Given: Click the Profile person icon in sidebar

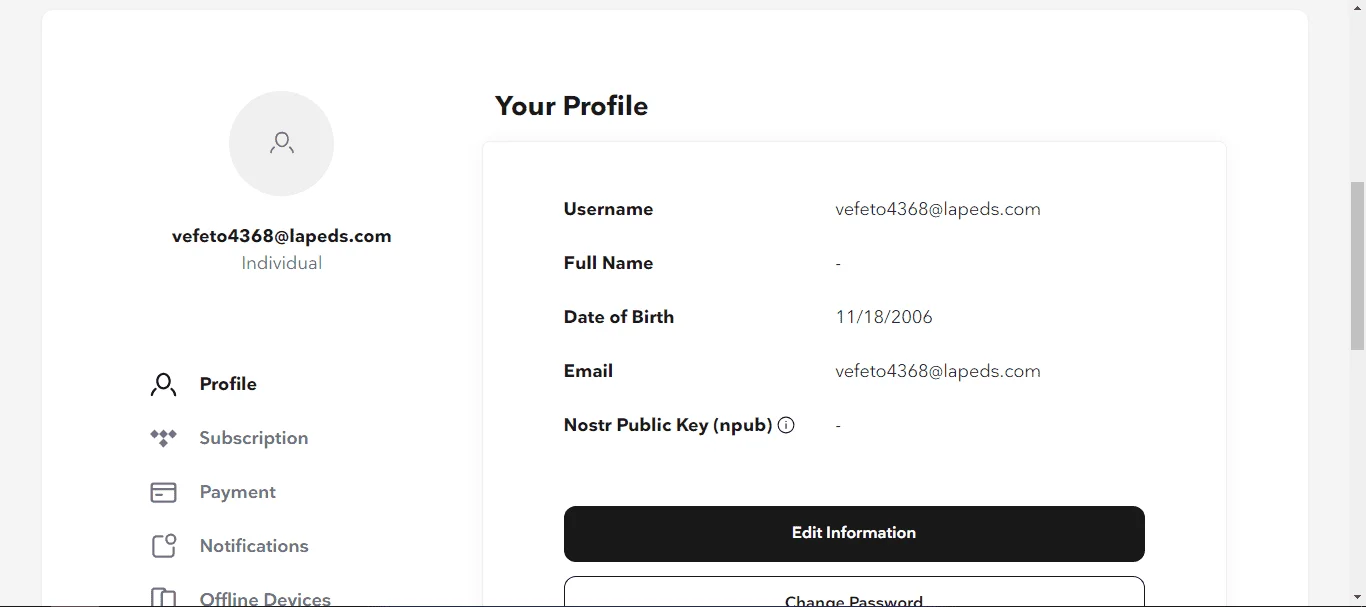Looking at the screenshot, I should [163, 384].
